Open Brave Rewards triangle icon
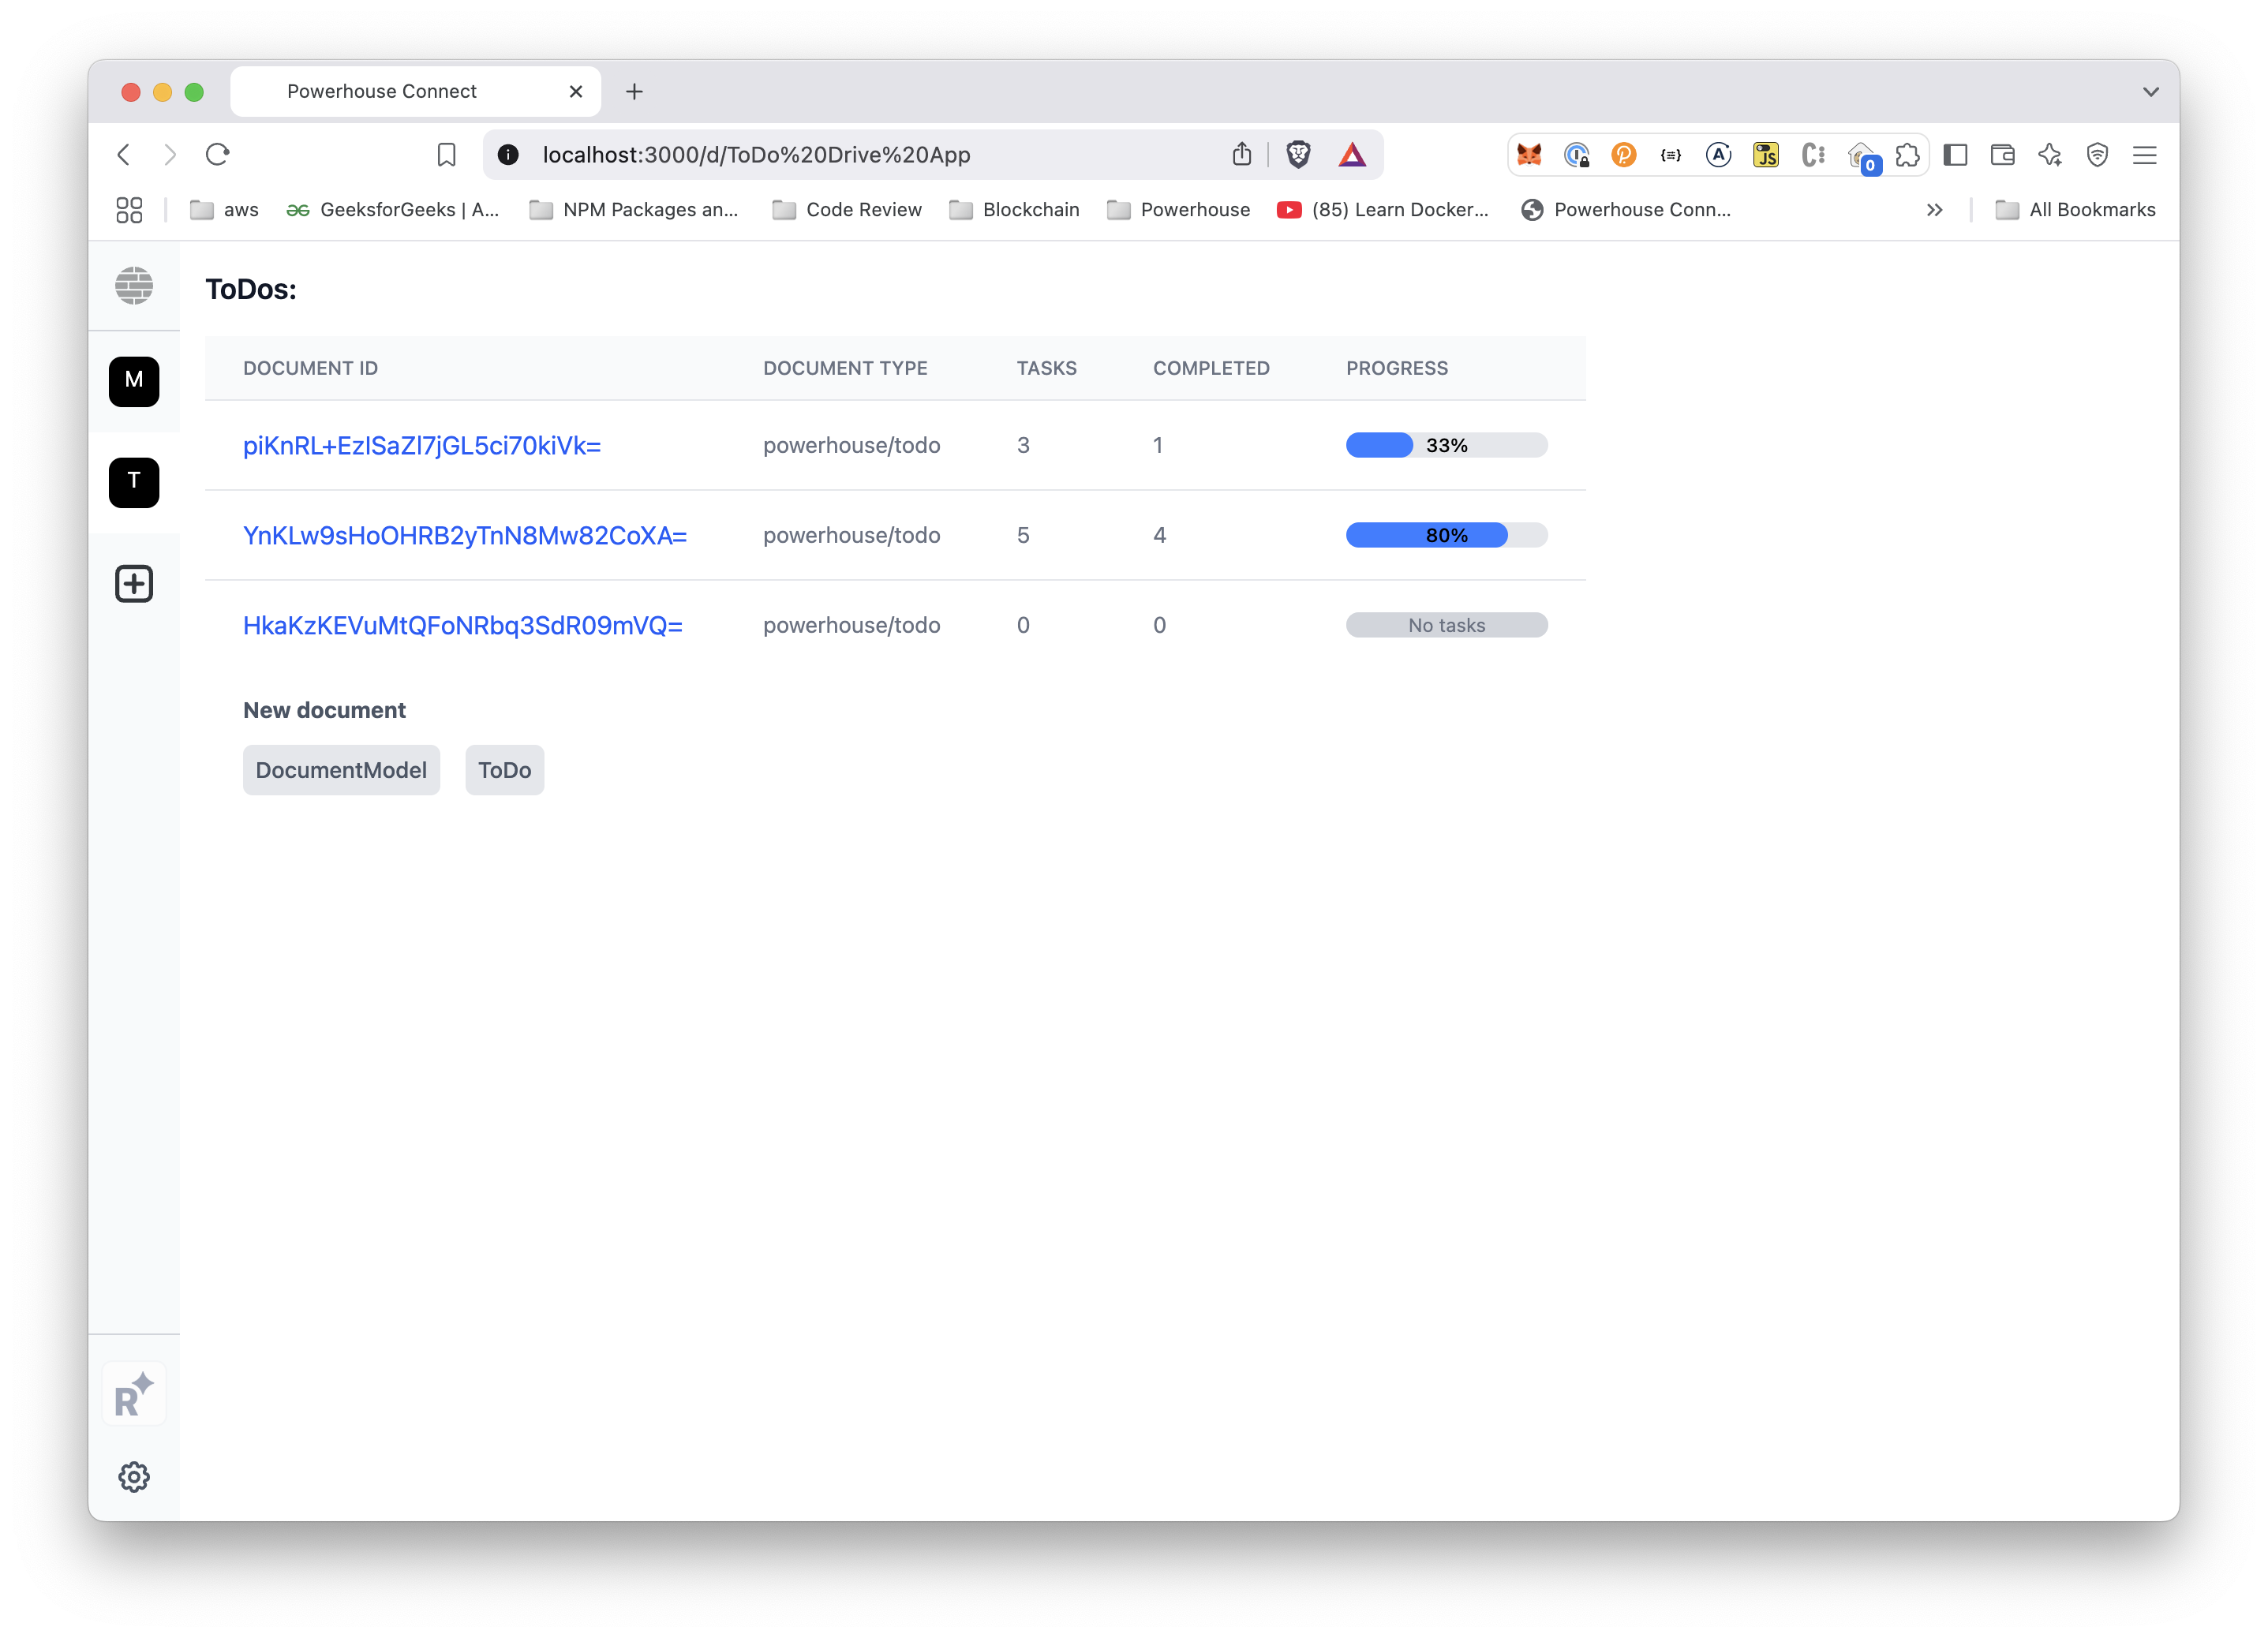The image size is (2268, 1638). 1352,154
